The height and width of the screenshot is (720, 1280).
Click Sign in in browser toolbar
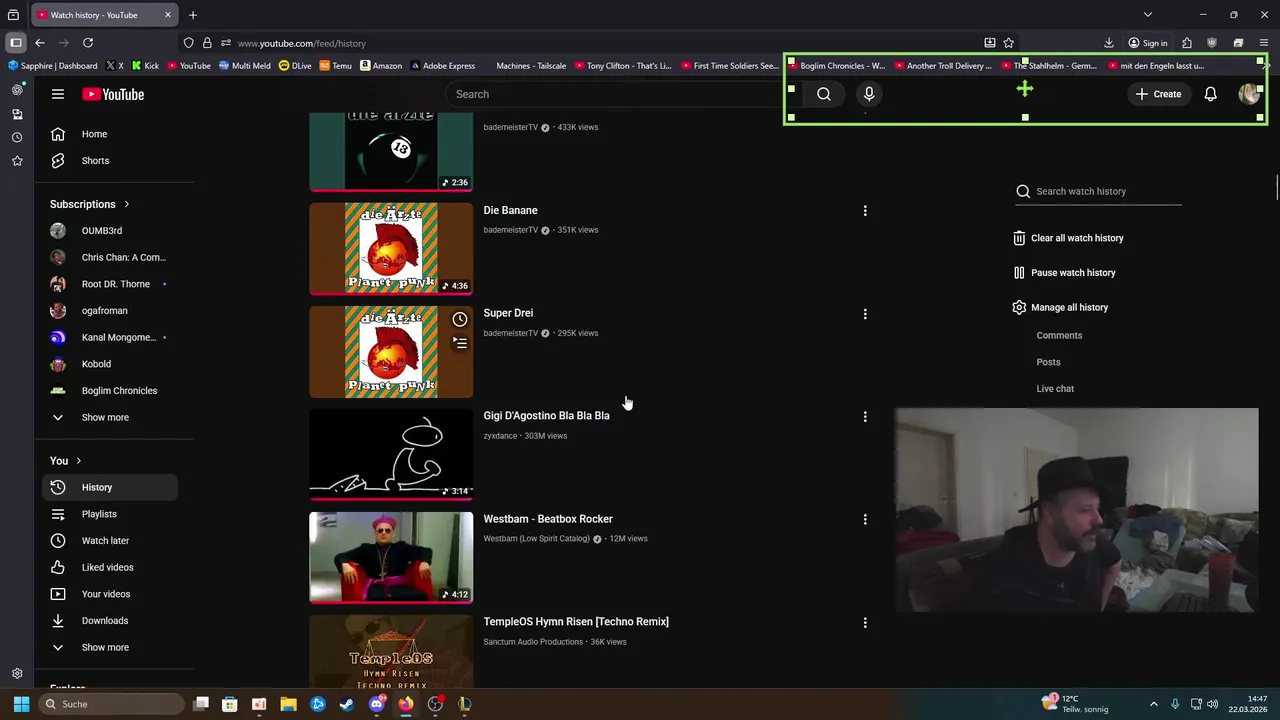point(1147,43)
